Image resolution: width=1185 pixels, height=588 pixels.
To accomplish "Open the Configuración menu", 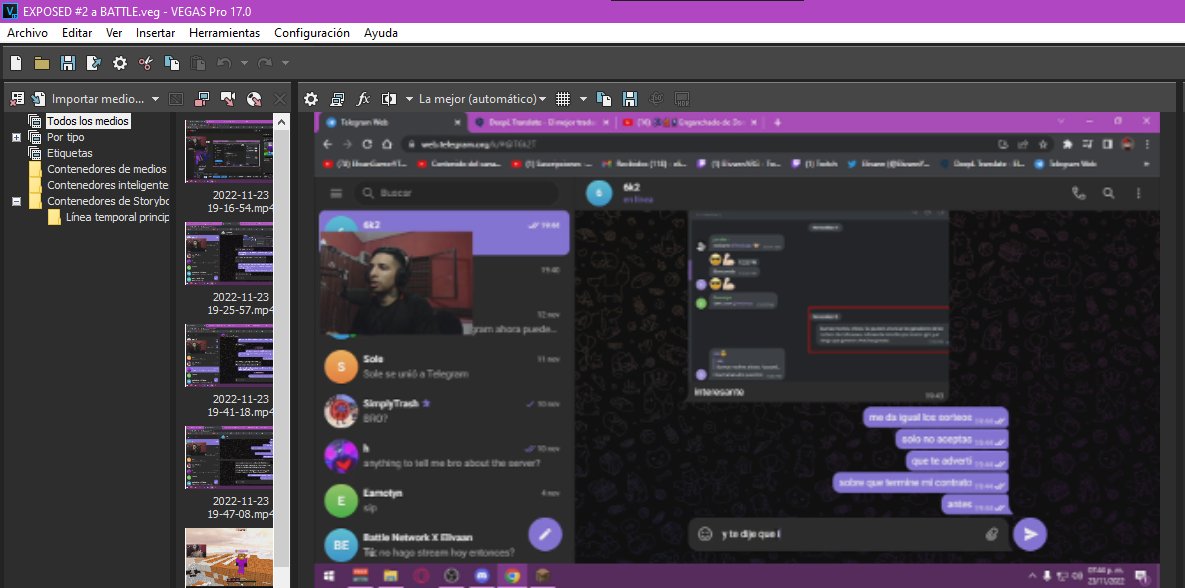I will point(312,32).
